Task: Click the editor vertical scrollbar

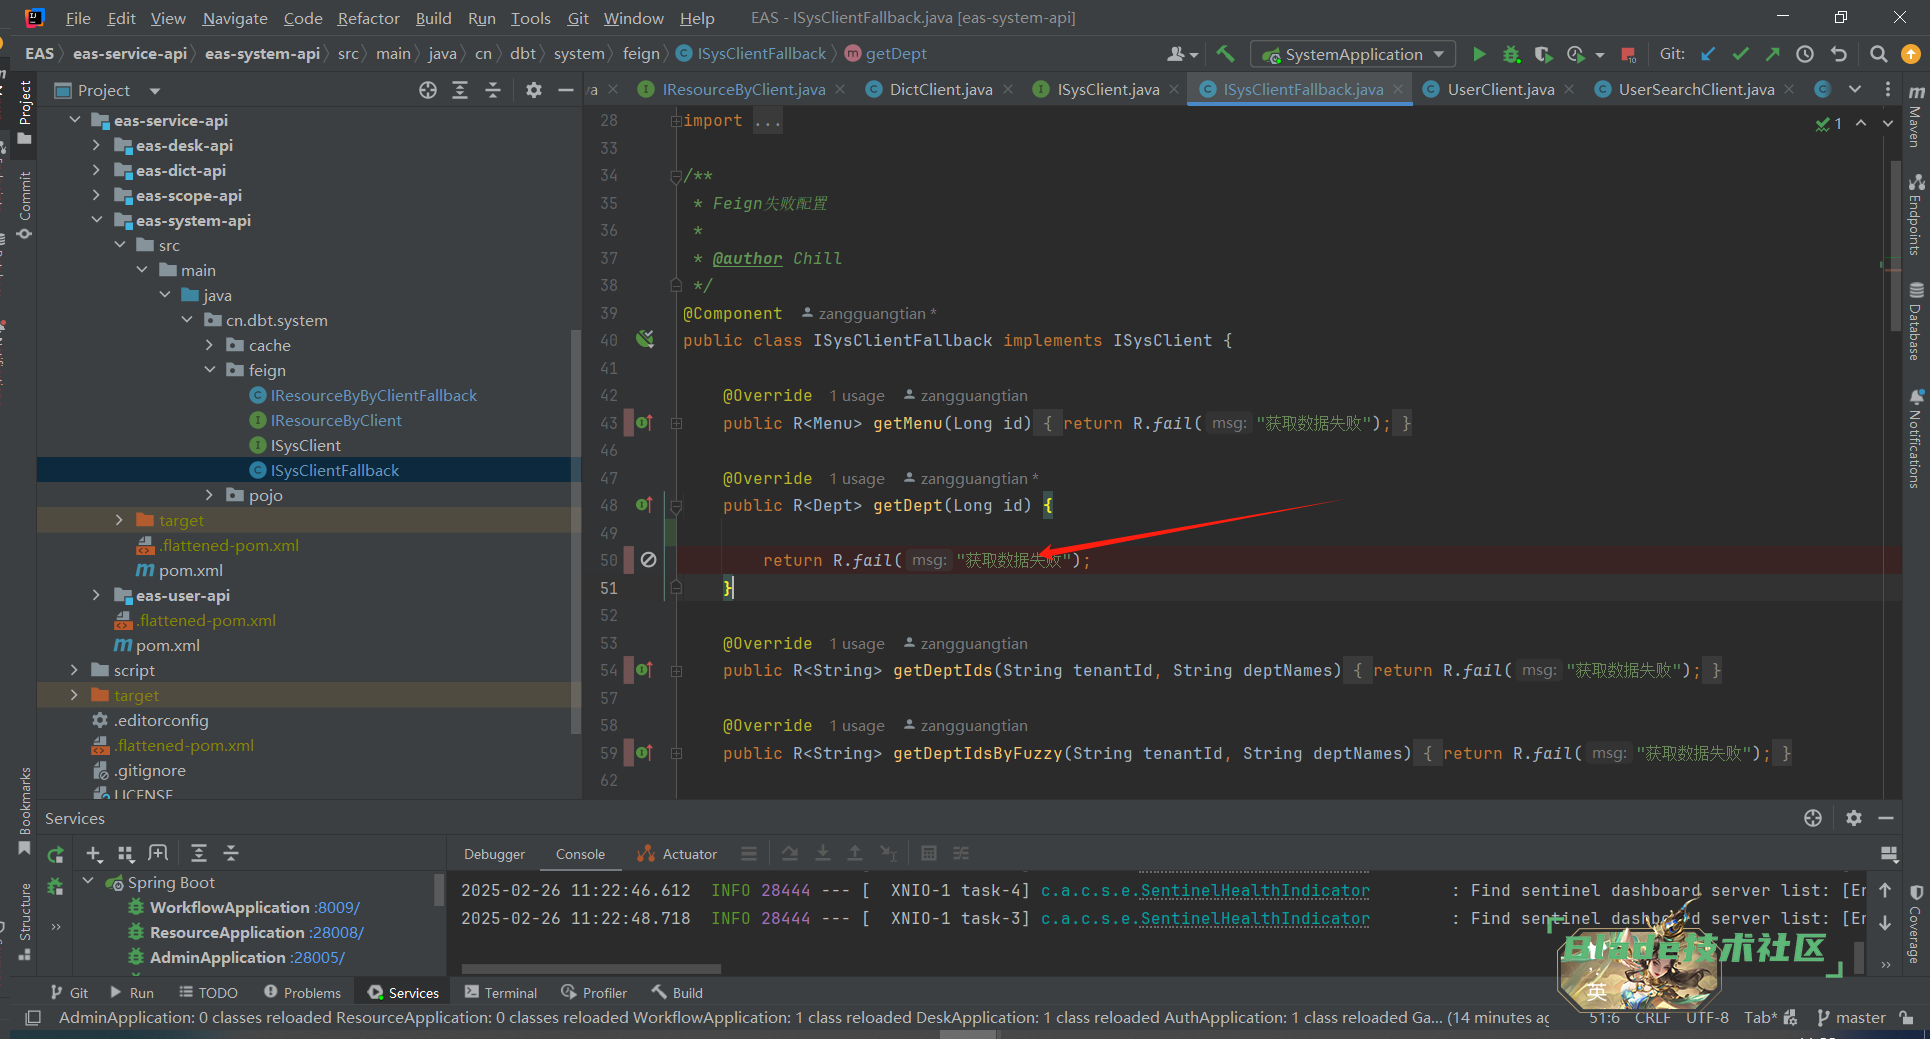Action: tap(1895, 245)
